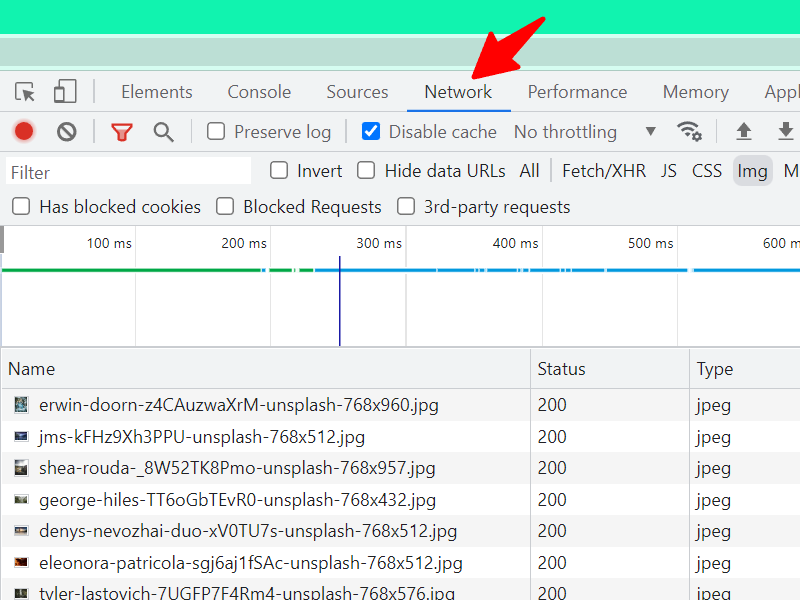This screenshot has width=800, height=600.
Task: Check Hide data URLs checkbox
Action: (x=366, y=170)
